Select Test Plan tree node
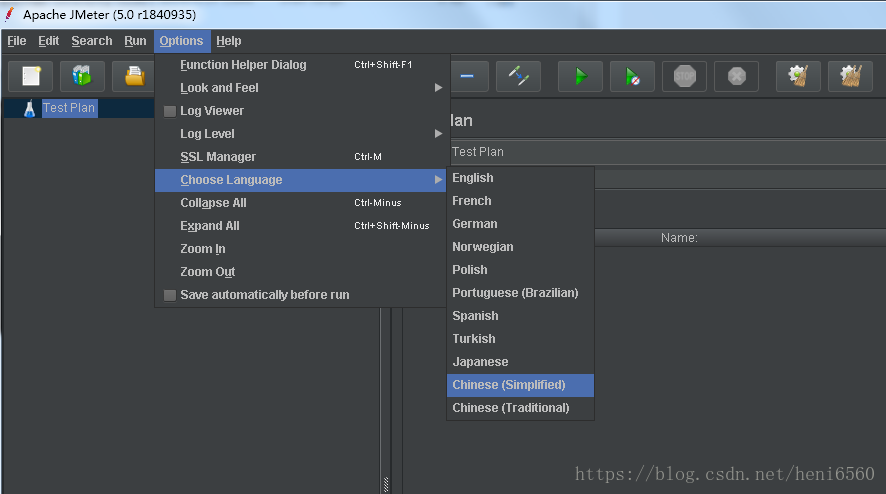Viewport: 886px width, 494px height. click(69, 108)
